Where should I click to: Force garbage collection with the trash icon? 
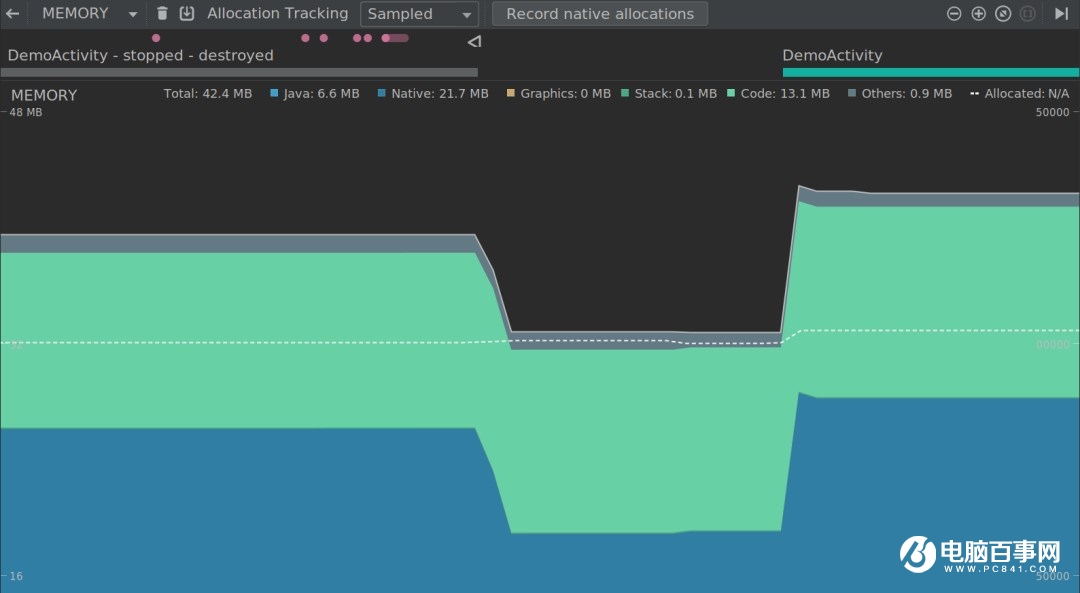[162, 13]
